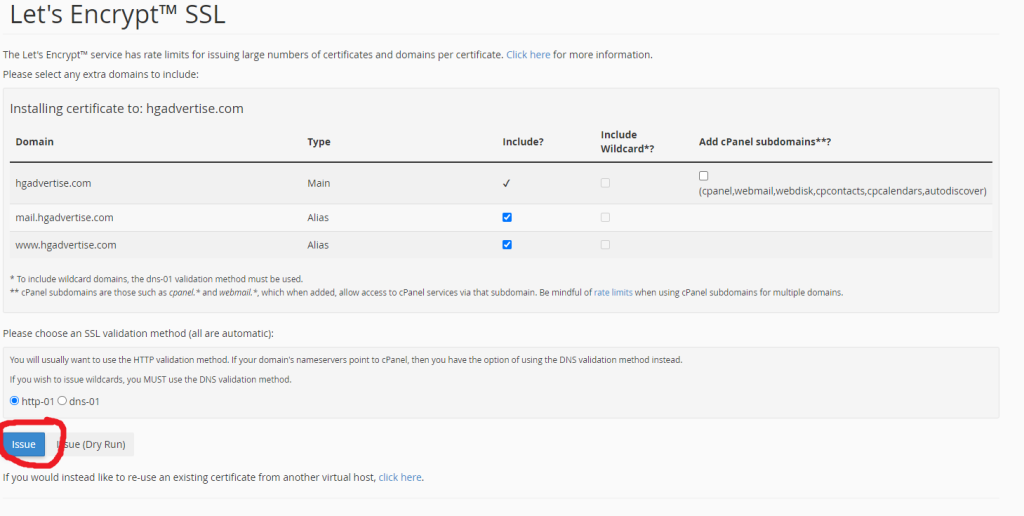Viewport: 1024px width, 516px height.
Task: Click wildcard checkbox for hgadvertise.com row
Action: [x=606, y=183]
